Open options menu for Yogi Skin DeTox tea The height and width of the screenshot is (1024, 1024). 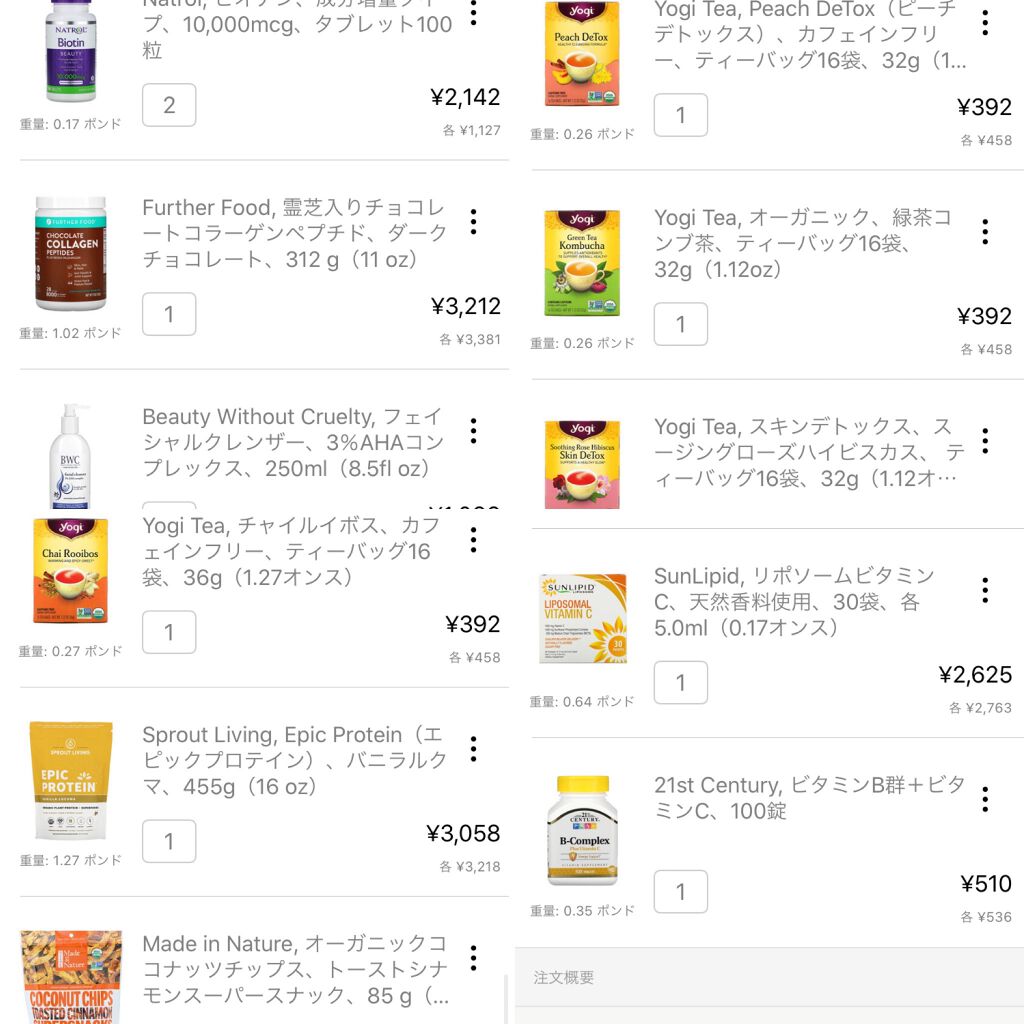tap(985, 441)
